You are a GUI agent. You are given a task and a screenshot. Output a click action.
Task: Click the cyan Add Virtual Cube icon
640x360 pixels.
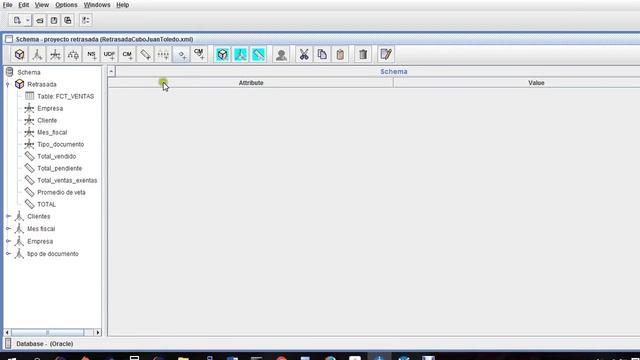click(222, 54)
